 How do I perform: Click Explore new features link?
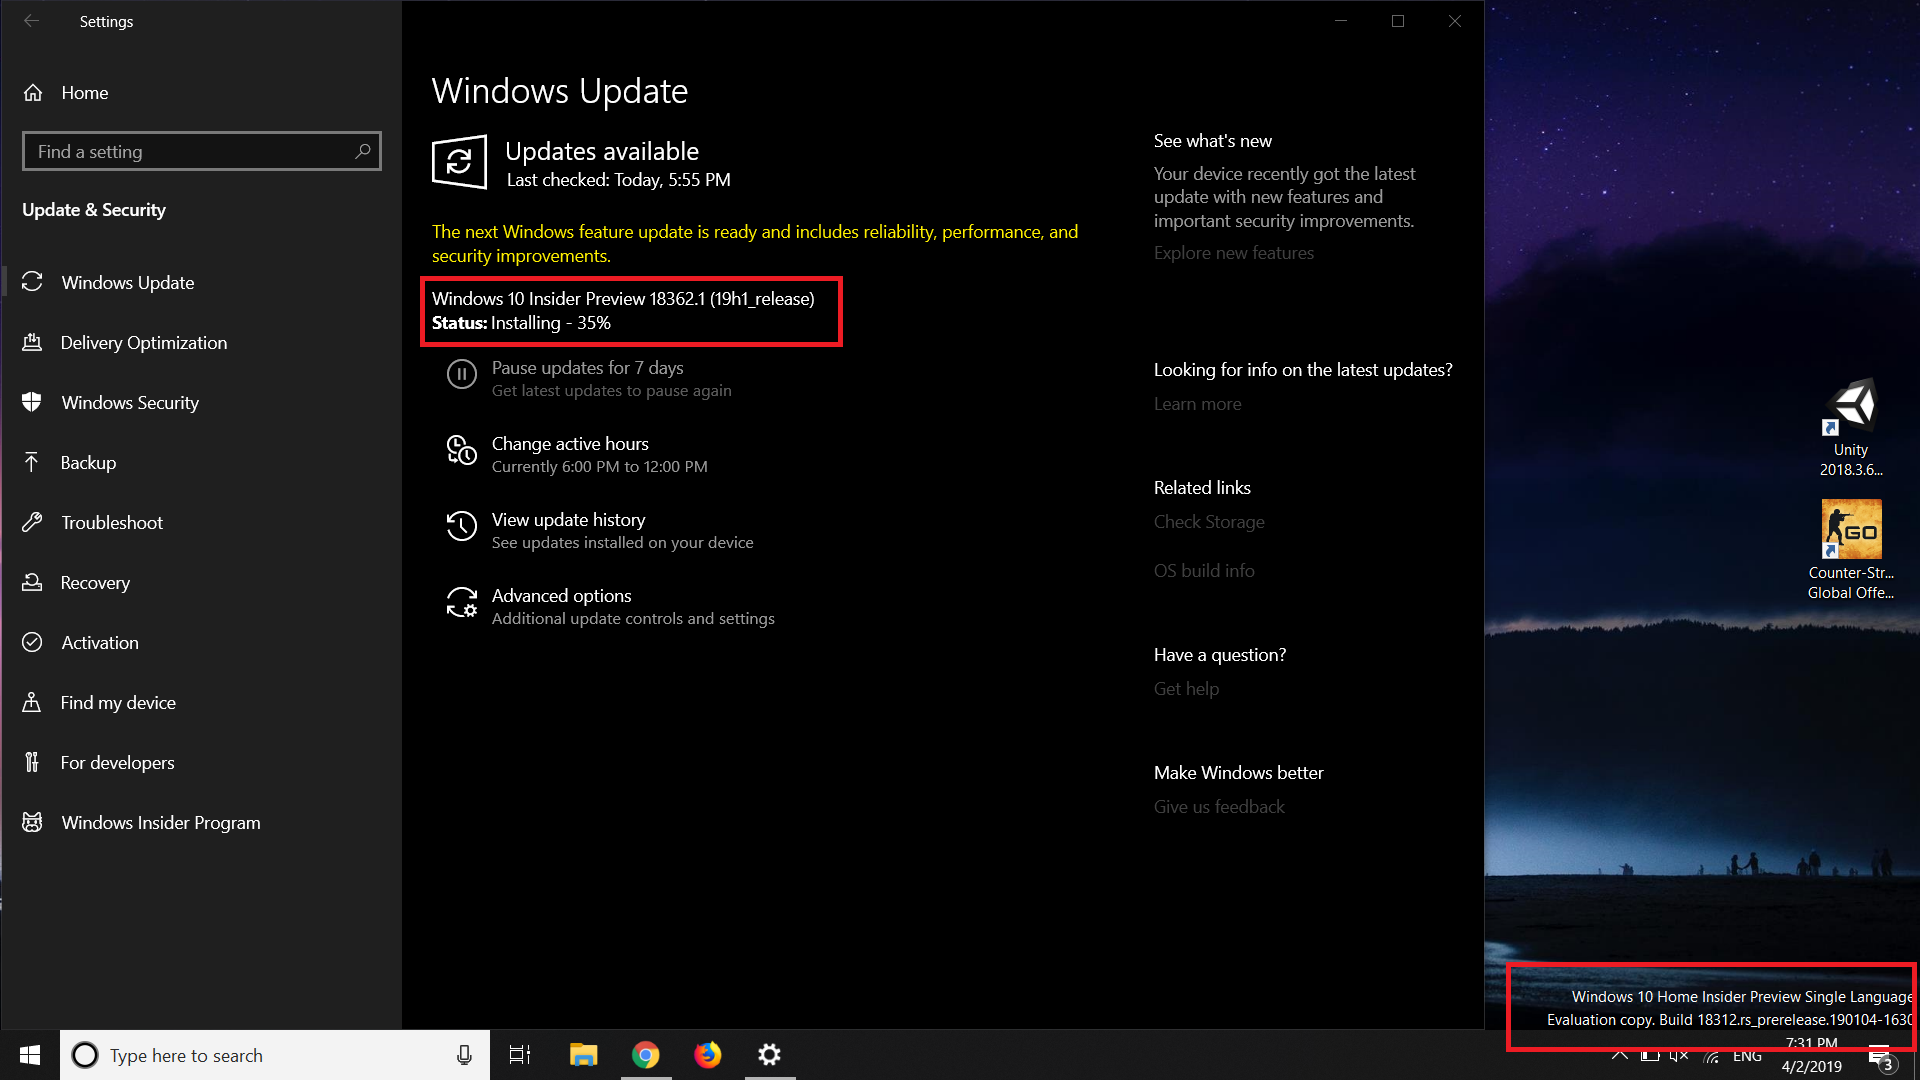1233,253
